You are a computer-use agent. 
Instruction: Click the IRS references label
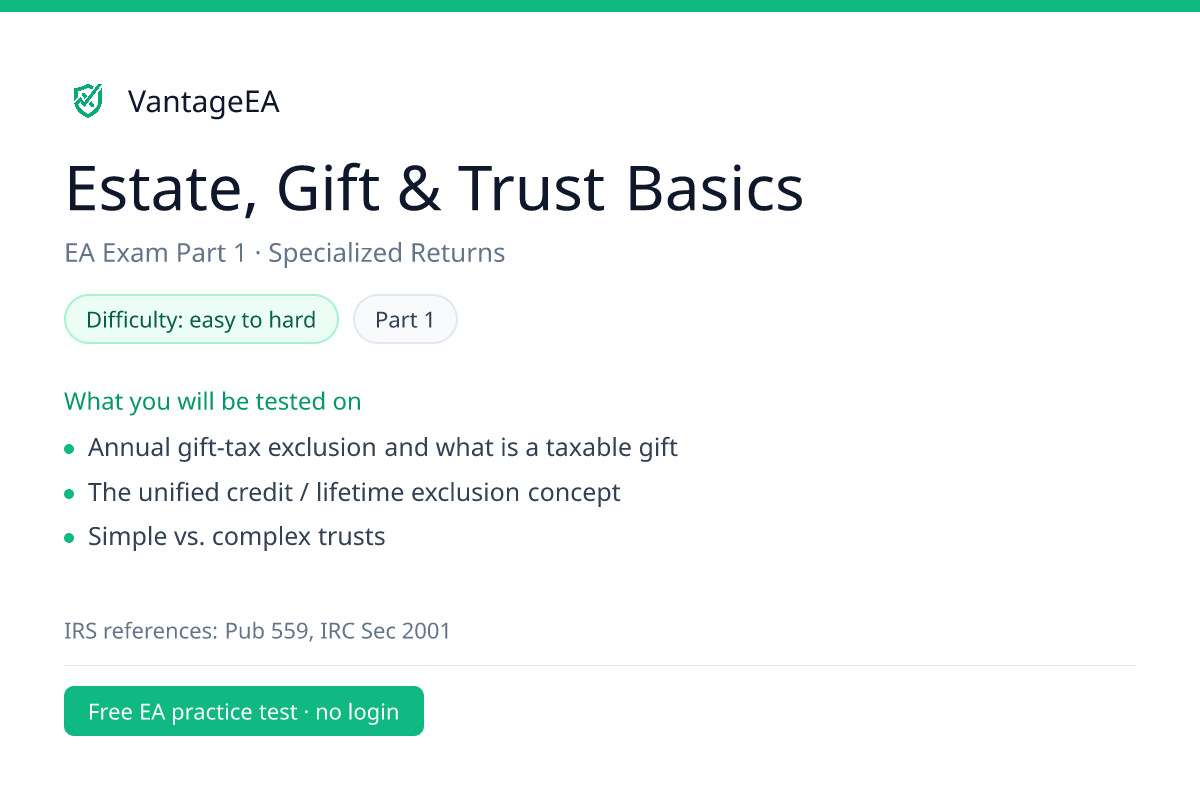click(x=141, y=631)
